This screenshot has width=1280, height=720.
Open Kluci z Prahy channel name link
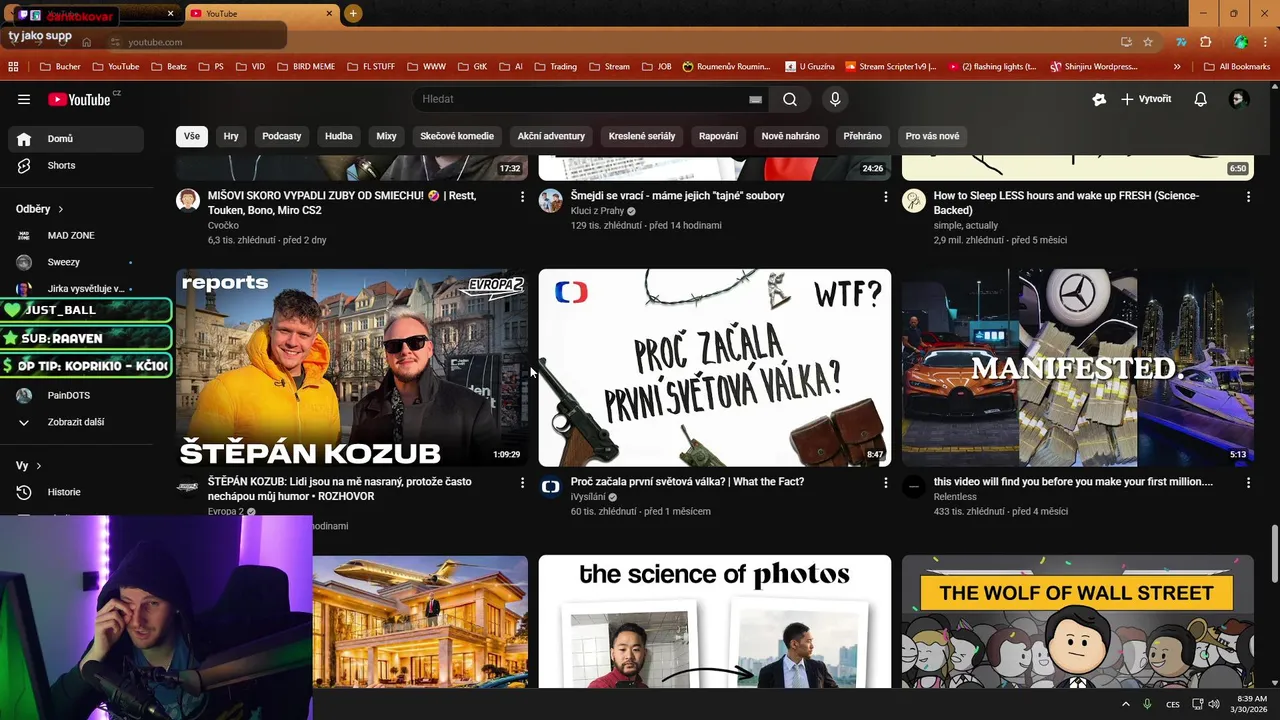(x=597, y=211)
